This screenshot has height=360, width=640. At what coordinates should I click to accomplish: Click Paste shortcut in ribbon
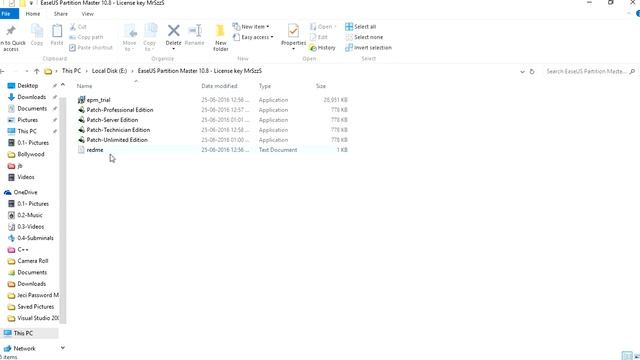coord(91,48)
